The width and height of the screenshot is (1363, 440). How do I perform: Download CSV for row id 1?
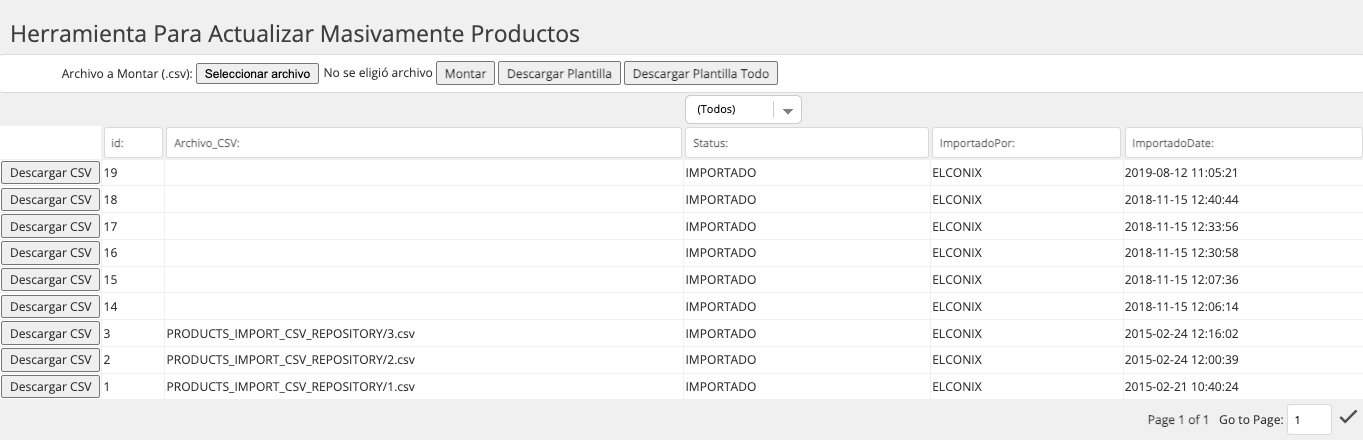coord(50,386)
